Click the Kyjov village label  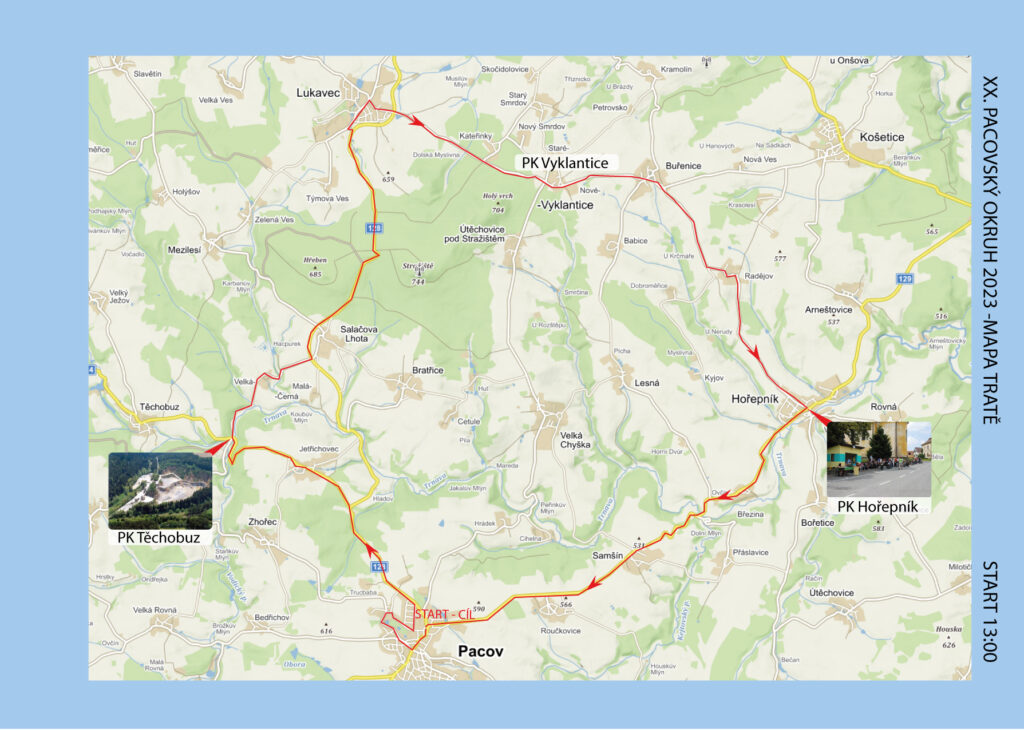714,378
